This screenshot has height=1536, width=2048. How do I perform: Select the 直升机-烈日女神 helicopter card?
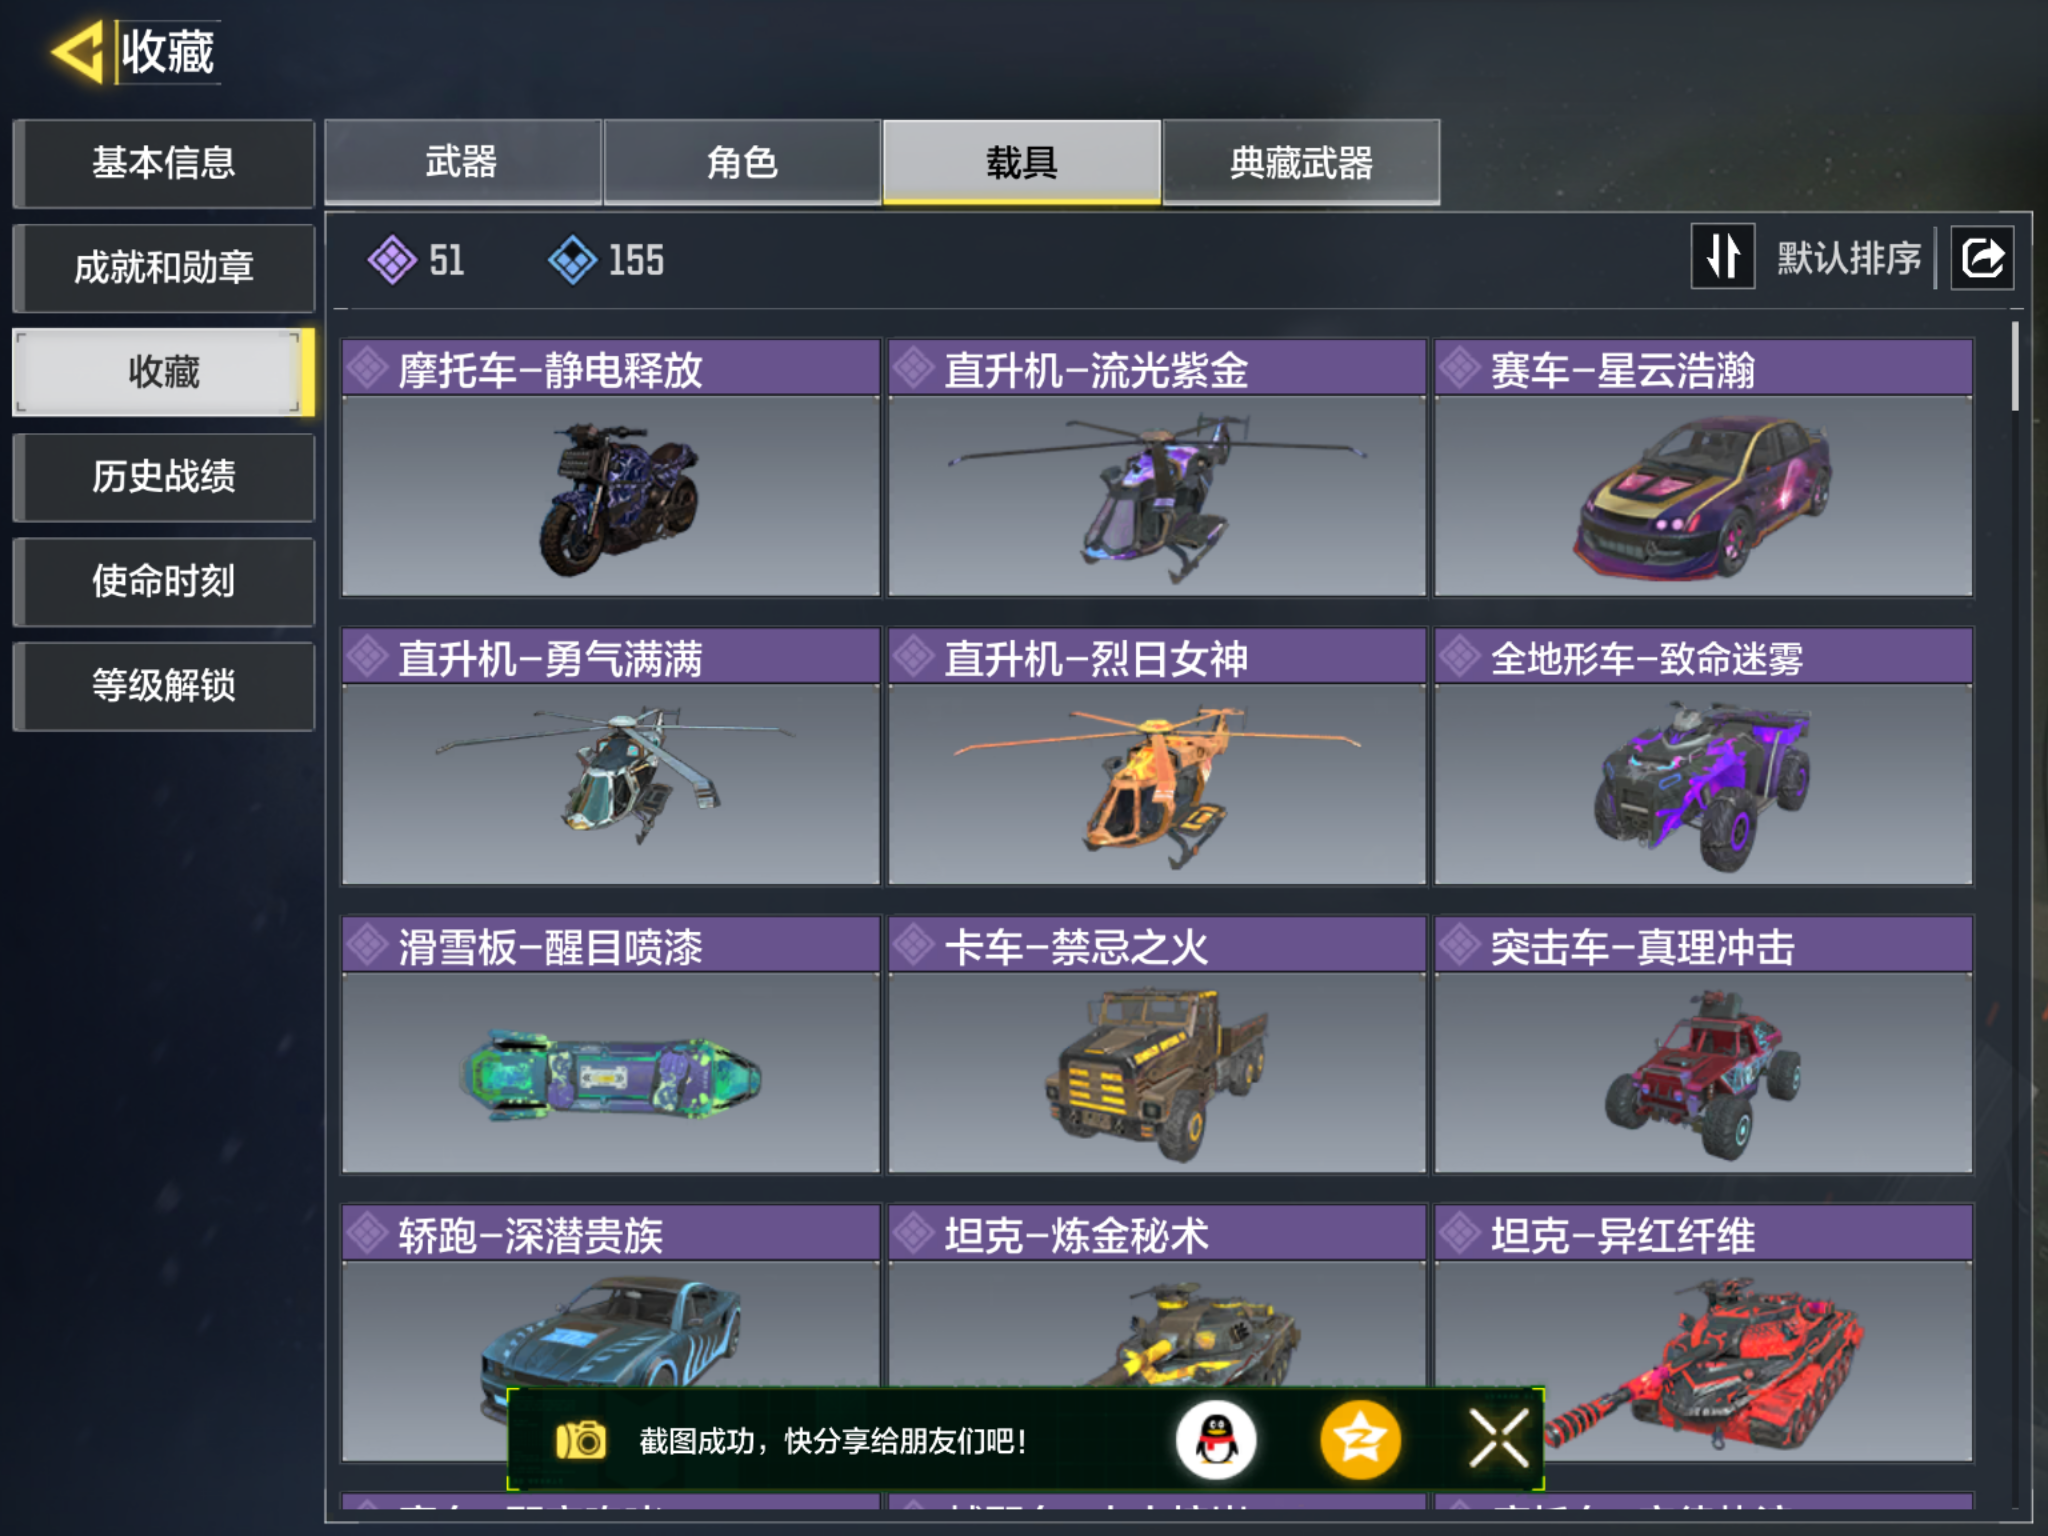(x=1157, y=756)
